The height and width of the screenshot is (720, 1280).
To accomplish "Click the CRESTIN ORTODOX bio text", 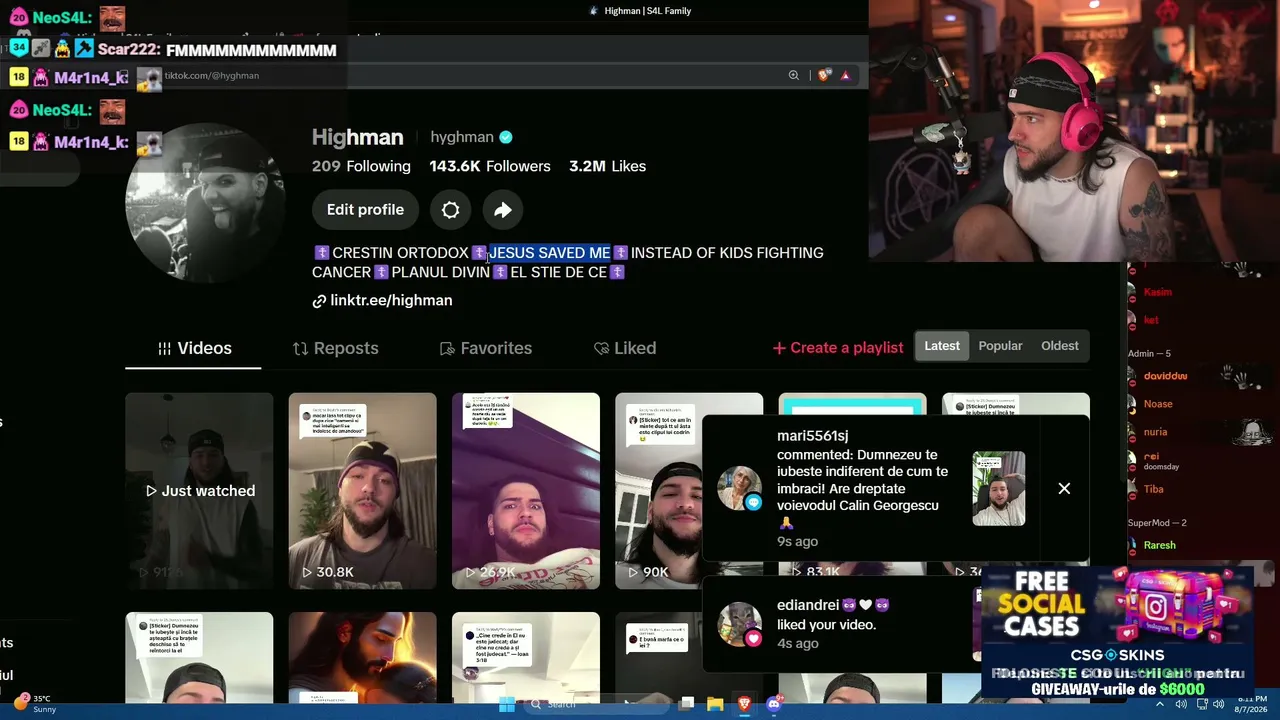I will tap(400, 253).
